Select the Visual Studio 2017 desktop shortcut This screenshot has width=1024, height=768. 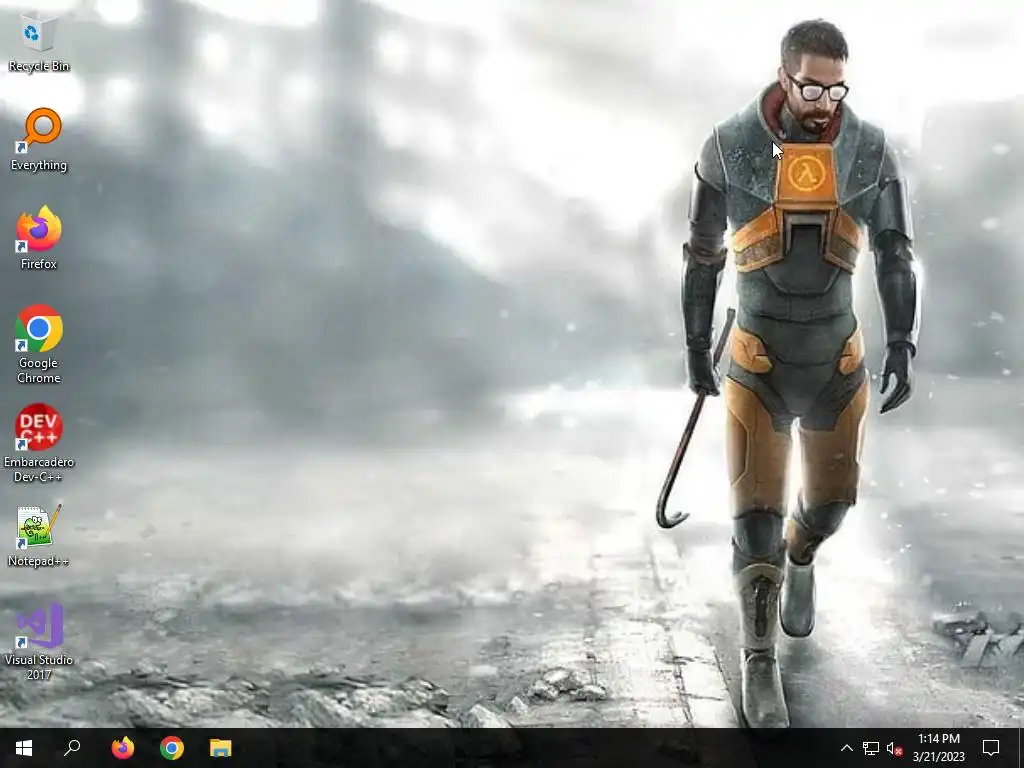coord(39,641)
